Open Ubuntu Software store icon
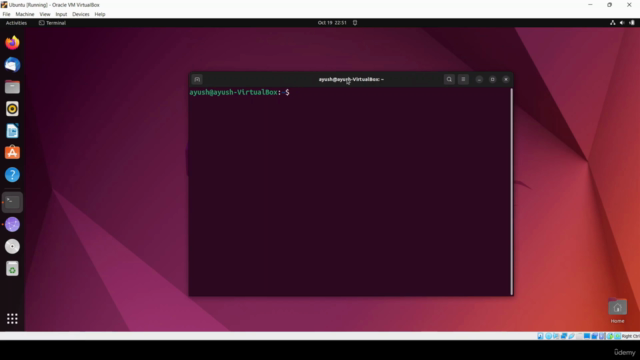 12,153
